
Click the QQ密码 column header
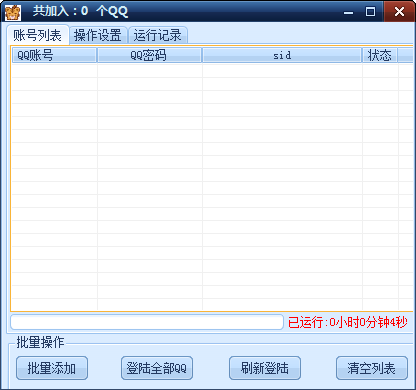pyautogui.click(x=149, y=55)
